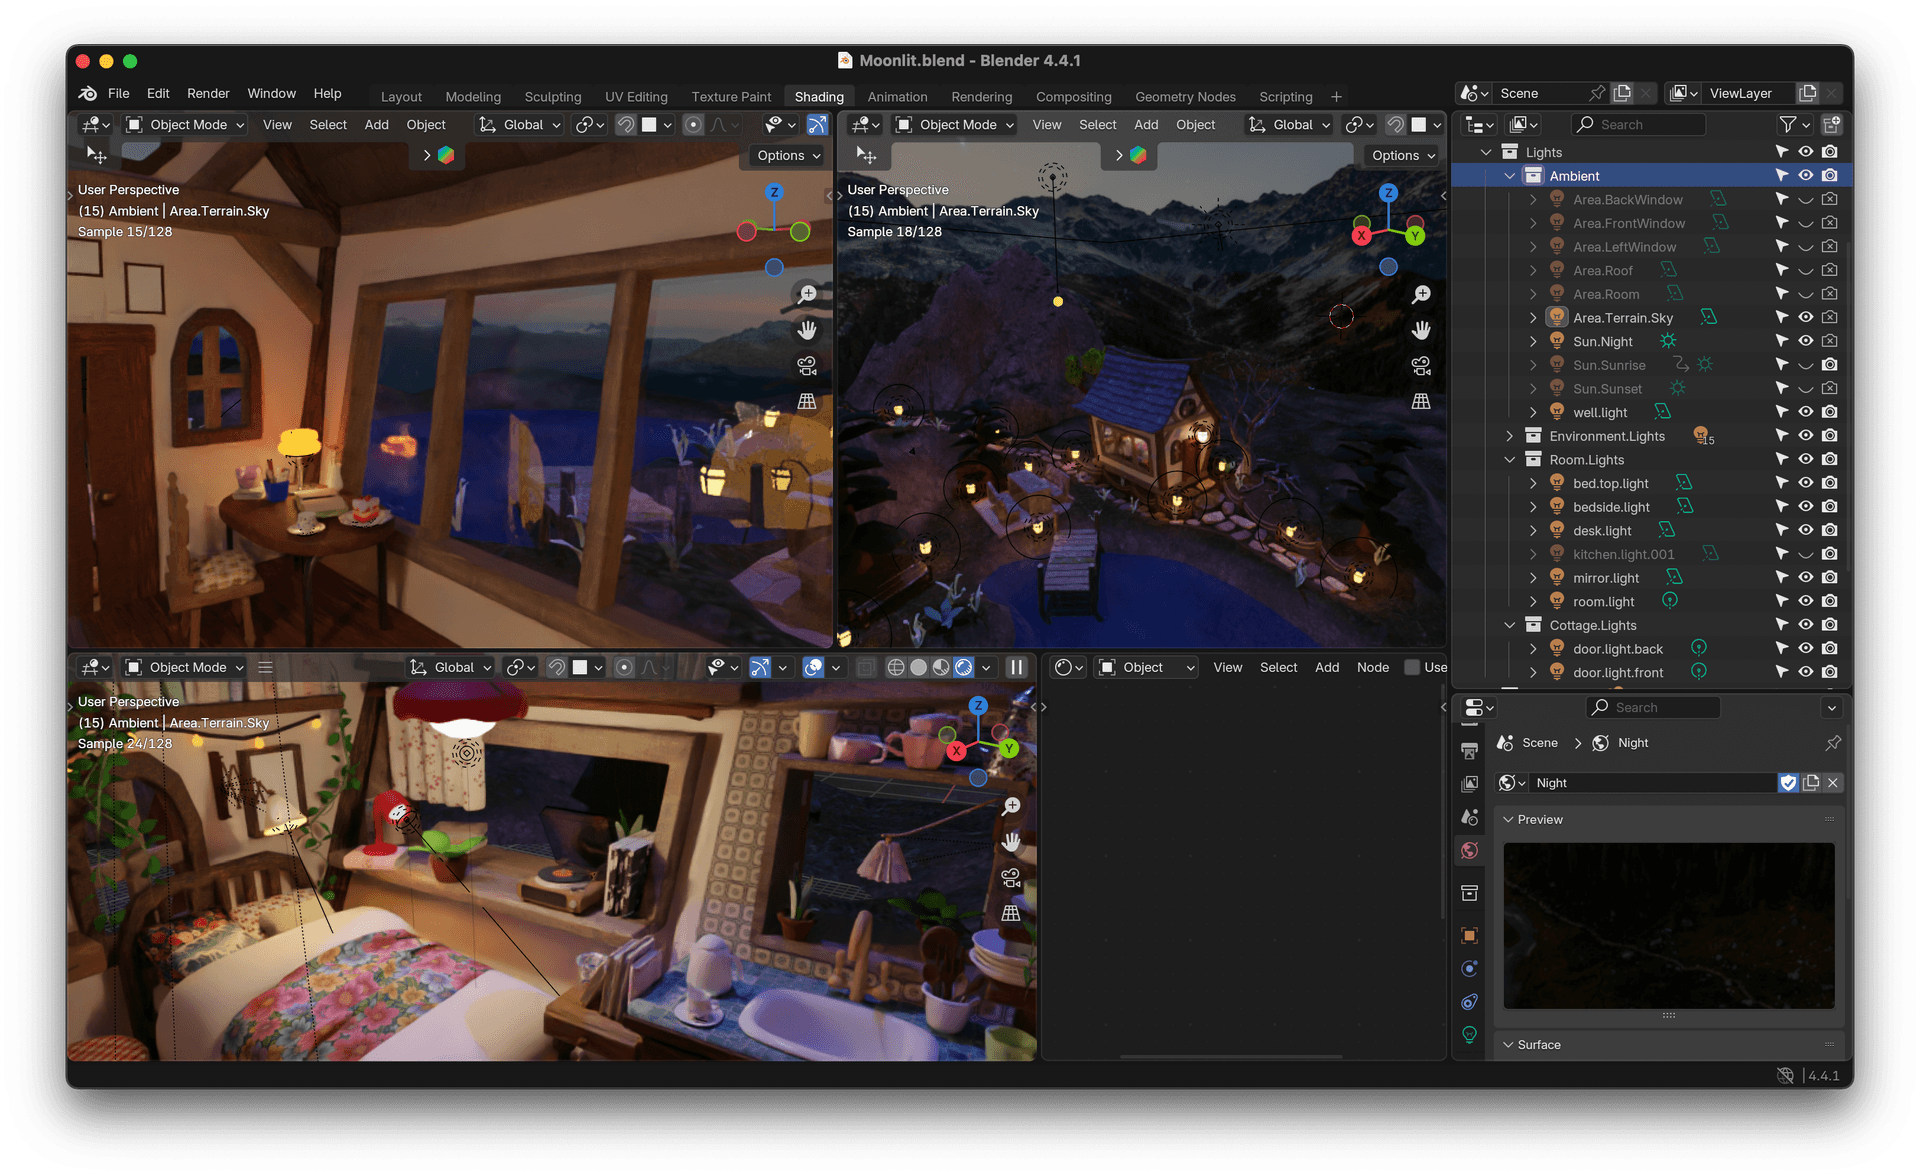Screen dimensions: 1920x1176
Task: Select door.light.front in the outliner
Action: click(1617, 672)
